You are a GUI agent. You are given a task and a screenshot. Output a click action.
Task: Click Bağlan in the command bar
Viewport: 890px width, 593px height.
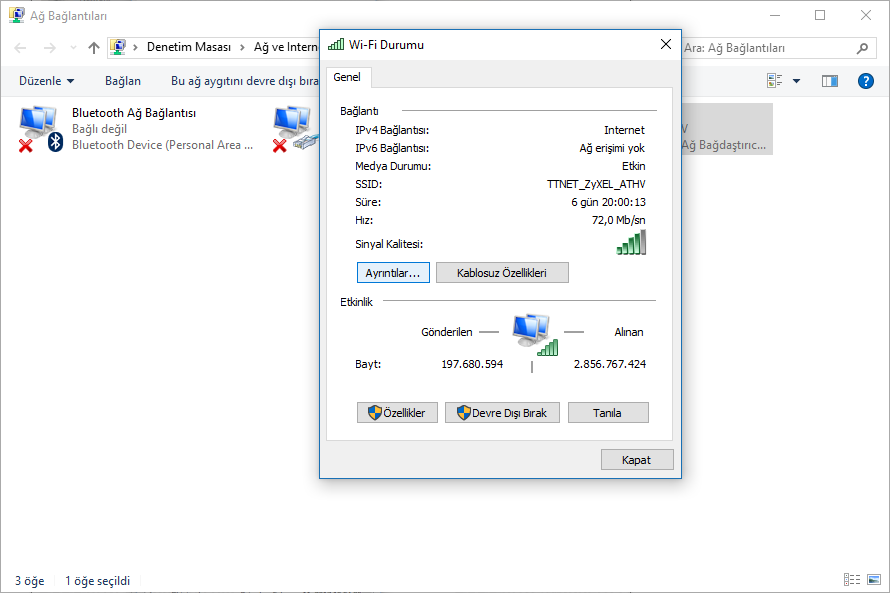122,80
